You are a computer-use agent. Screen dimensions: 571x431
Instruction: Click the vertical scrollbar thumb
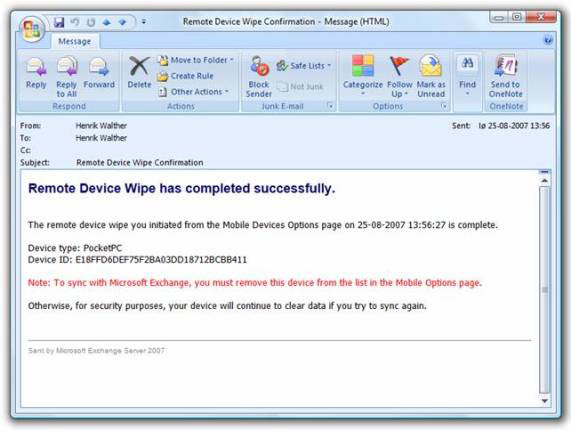click(544, 290)
